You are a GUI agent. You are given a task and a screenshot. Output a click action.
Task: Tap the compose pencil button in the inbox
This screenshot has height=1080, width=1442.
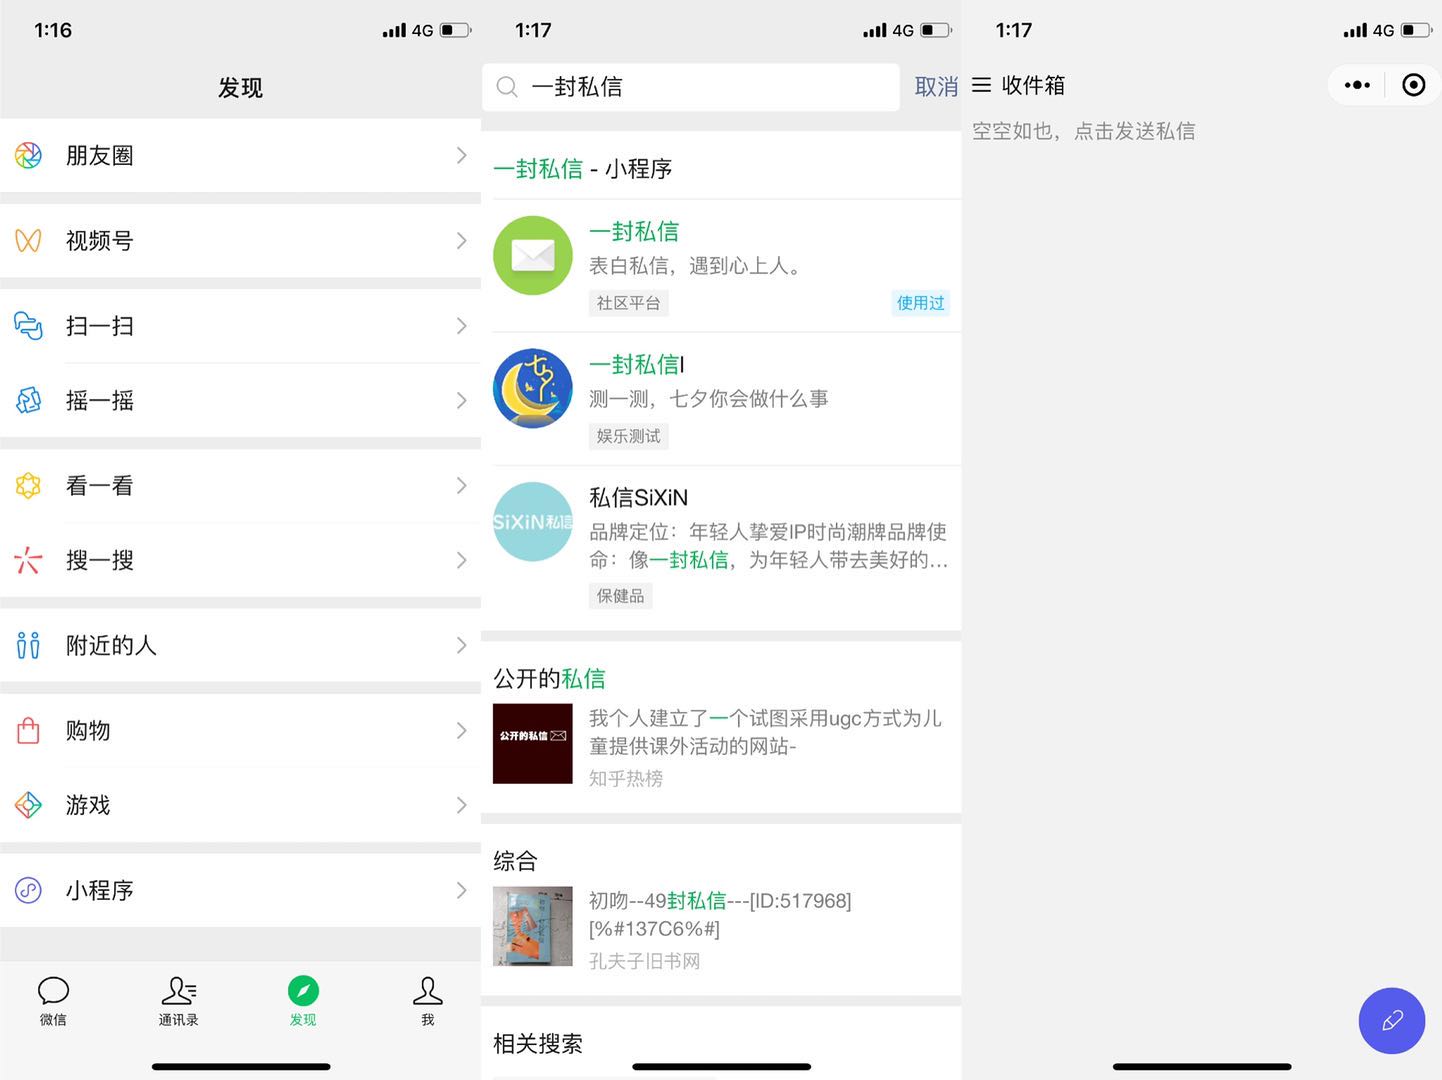click(x=1391, y=1021)
